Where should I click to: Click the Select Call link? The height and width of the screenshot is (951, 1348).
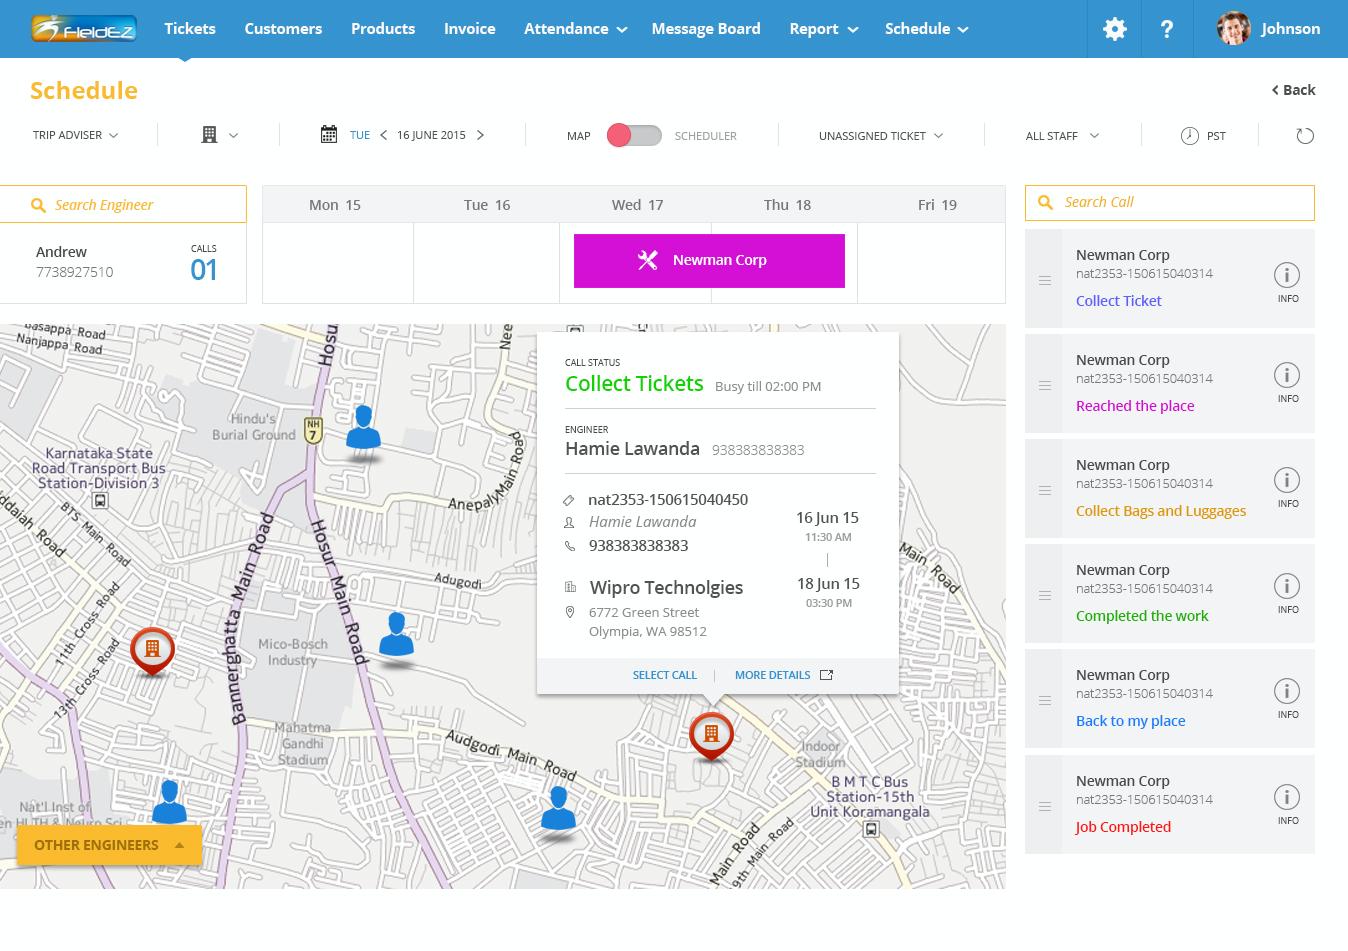[x=665, y=675]
